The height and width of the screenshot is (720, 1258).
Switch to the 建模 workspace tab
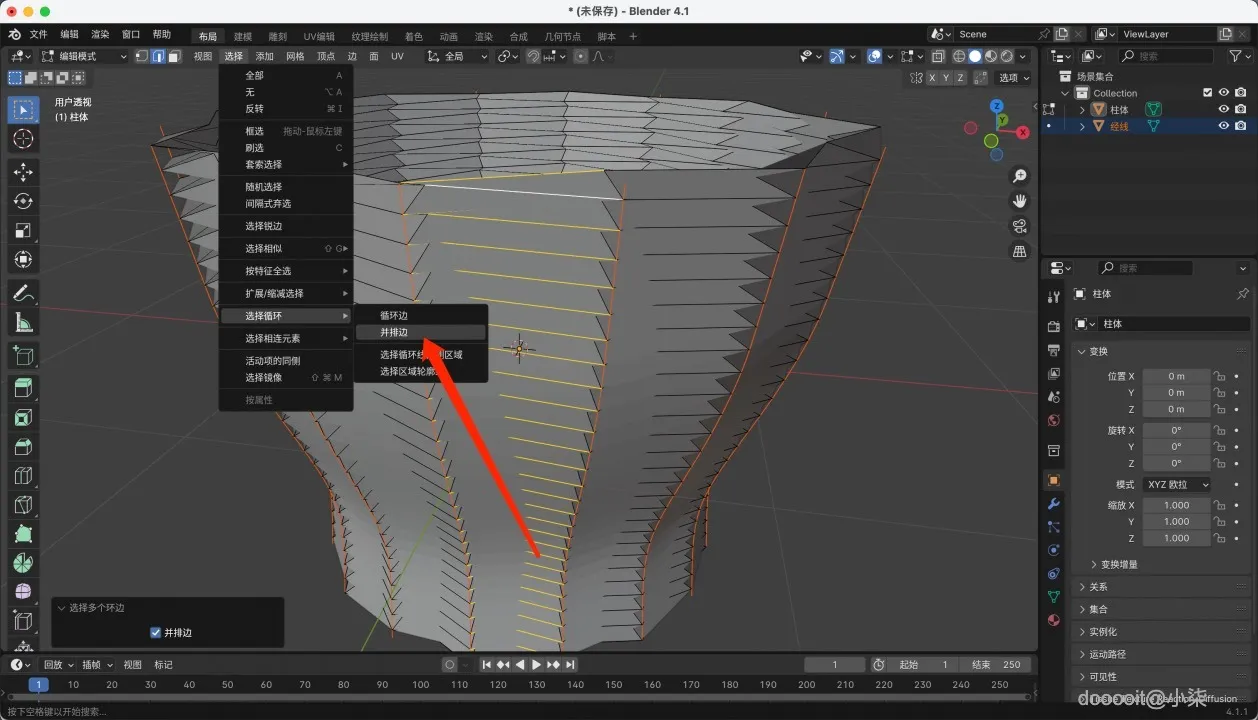point(241,36)
